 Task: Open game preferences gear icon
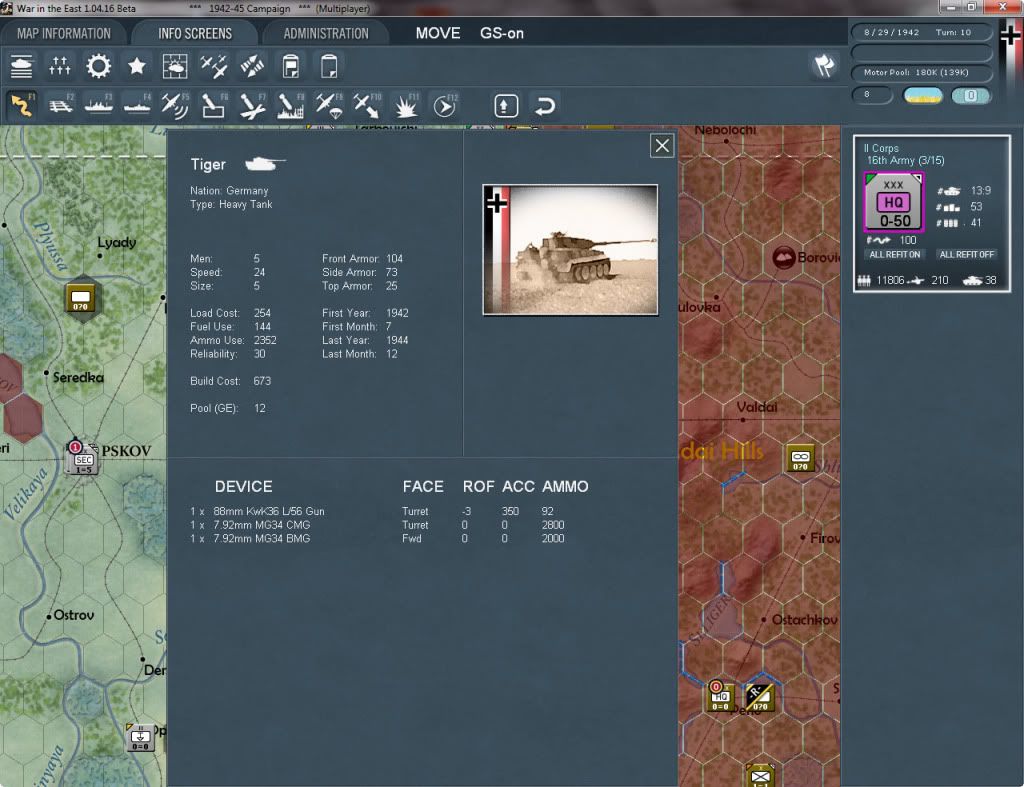(x=99, y=66)
